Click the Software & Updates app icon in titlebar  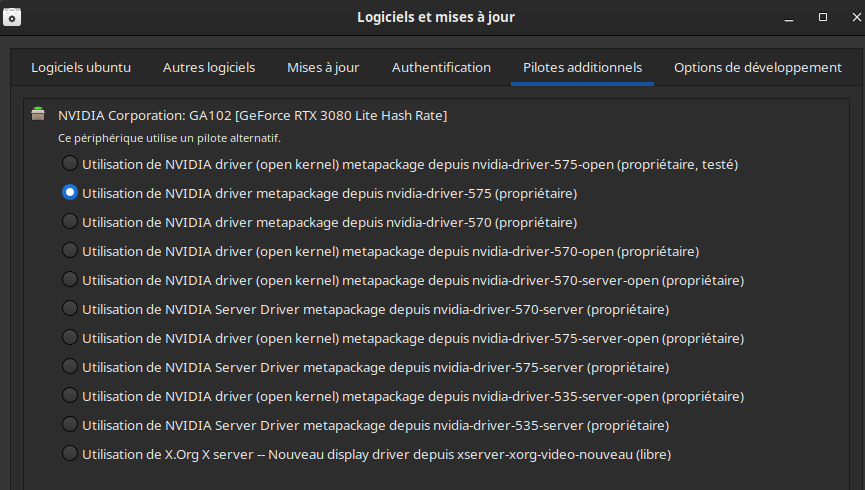pyautogui.click(x=12, y=17)
